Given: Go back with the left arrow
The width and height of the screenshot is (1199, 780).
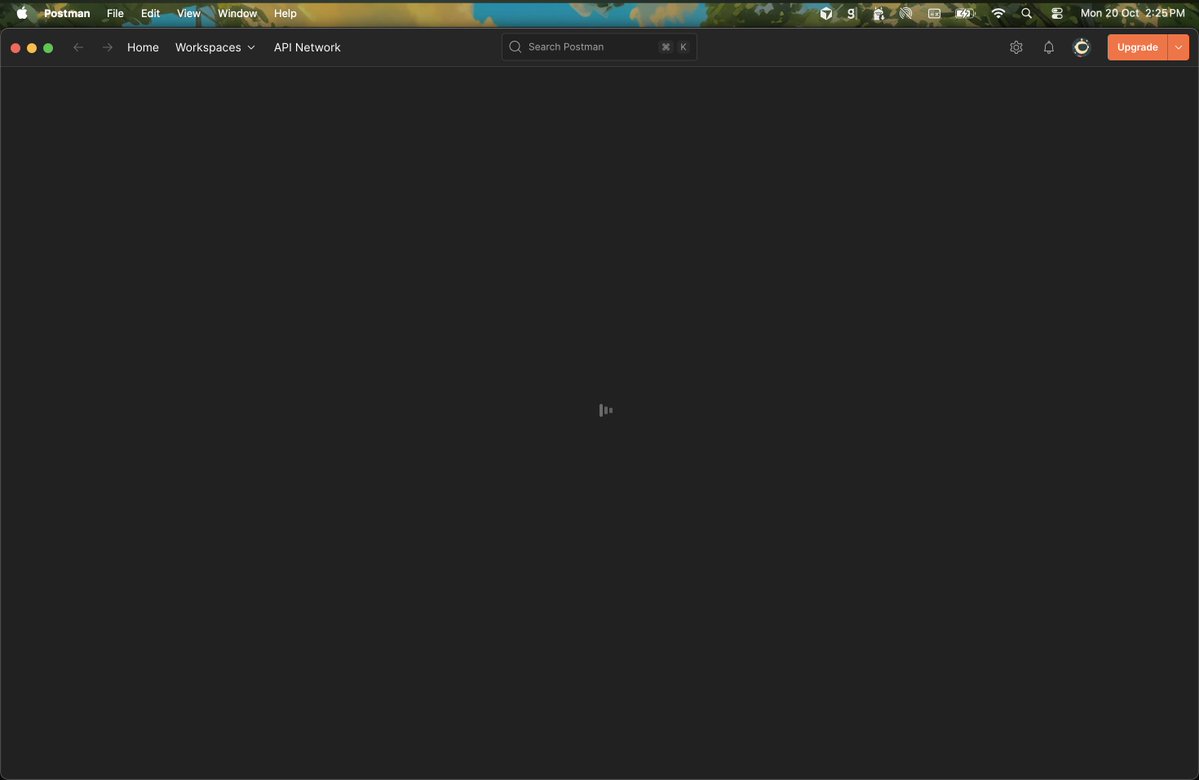Looking at the screenshot, I should point(78,47).
